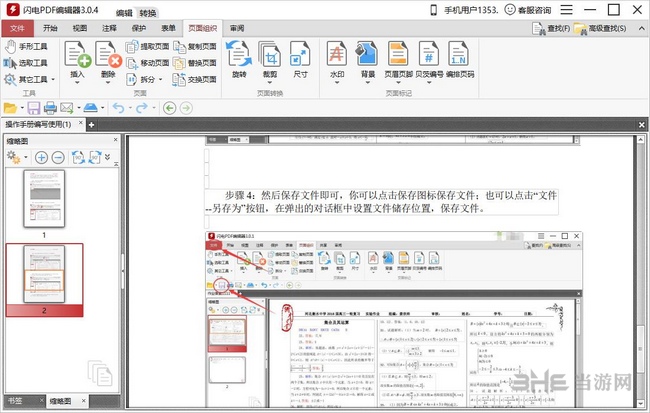Open Other tools (其它工具) menu
The height and width of the screenshot is (413, 650).
click(x=29, y=79)
